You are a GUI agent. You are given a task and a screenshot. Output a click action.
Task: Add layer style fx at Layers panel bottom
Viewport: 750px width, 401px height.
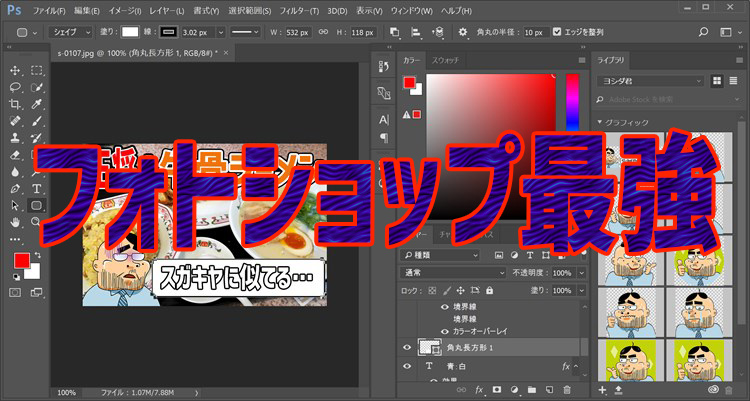479,390
